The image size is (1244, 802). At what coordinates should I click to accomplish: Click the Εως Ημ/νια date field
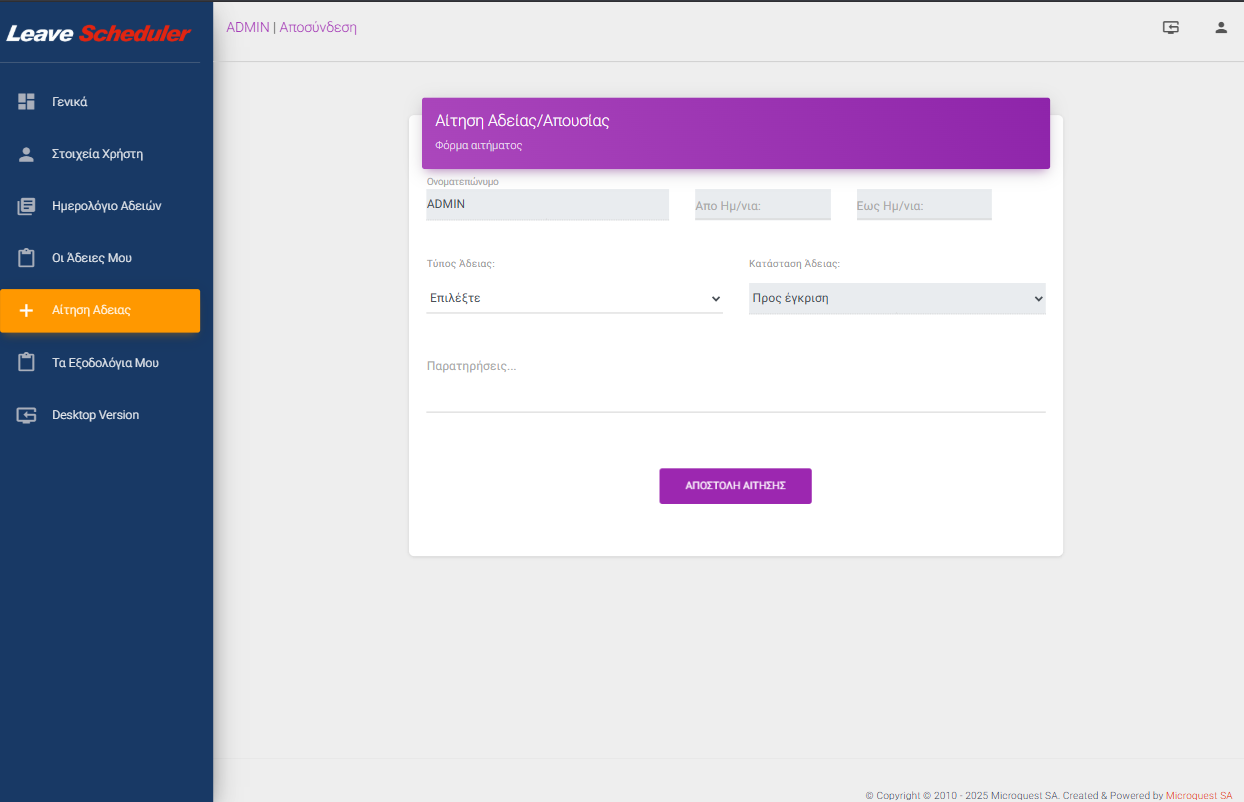(x=923, y=205)
